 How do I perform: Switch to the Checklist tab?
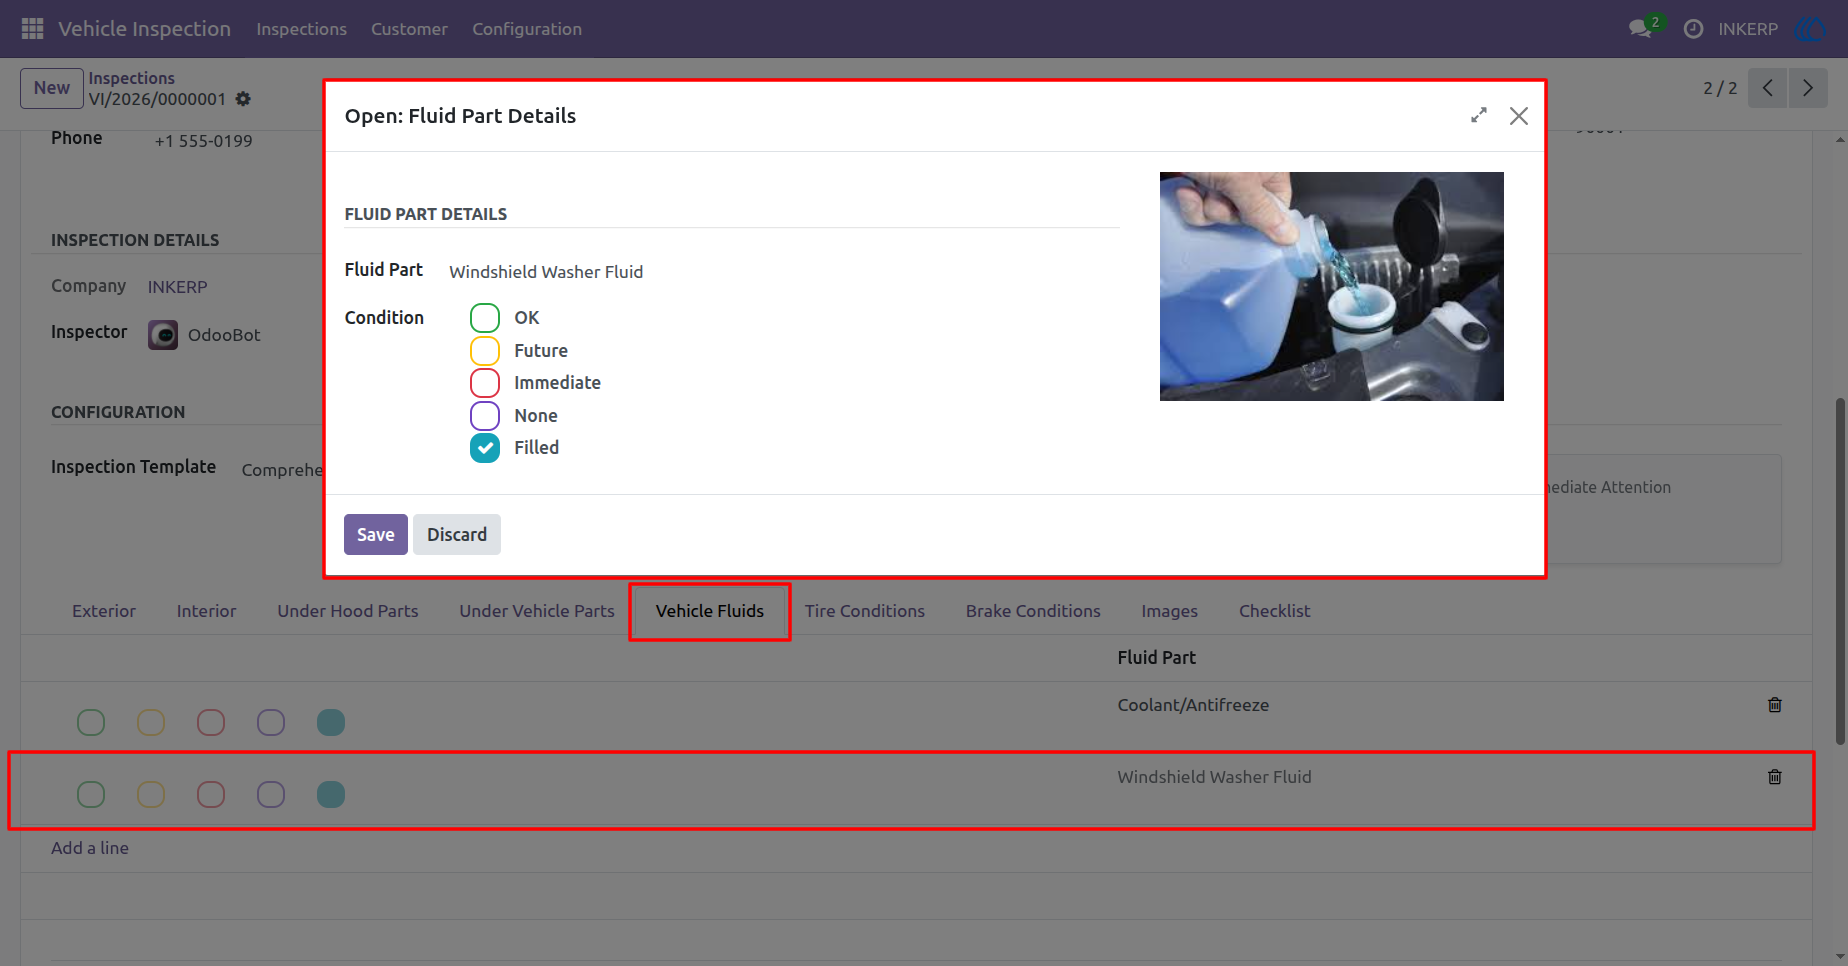point(1274,611)
